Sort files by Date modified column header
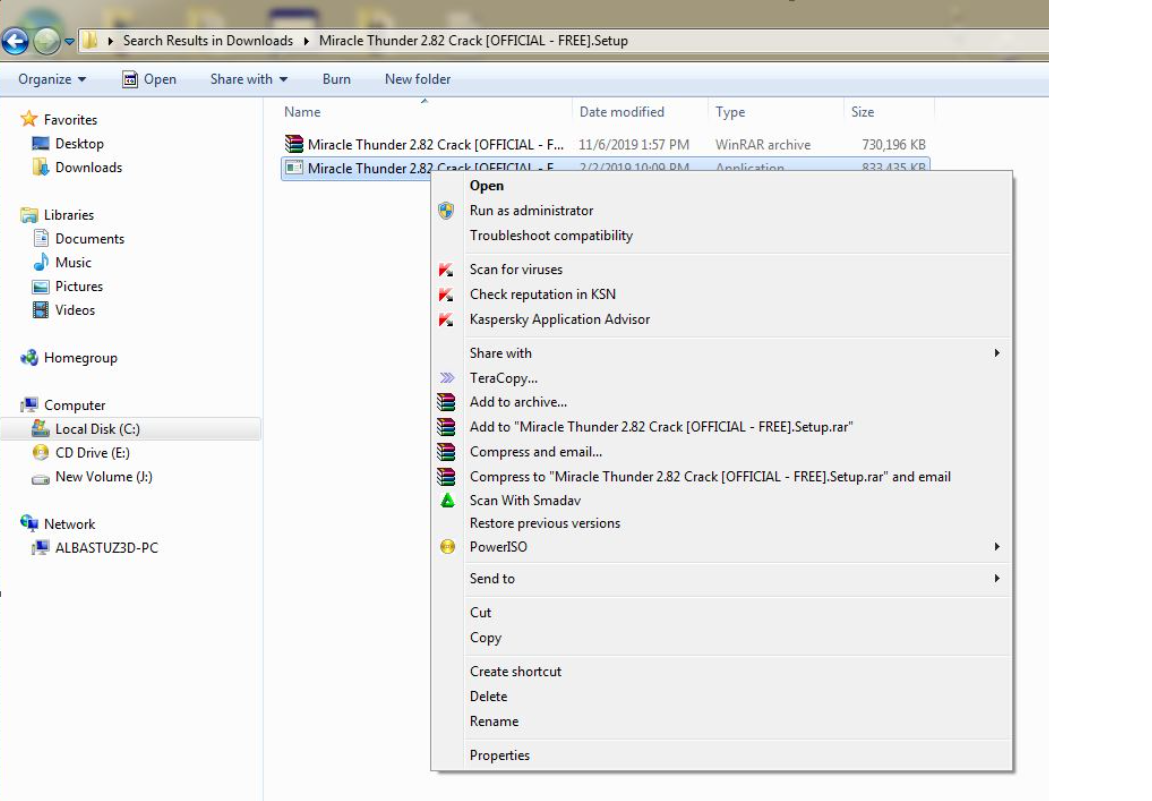 (621, 112)
